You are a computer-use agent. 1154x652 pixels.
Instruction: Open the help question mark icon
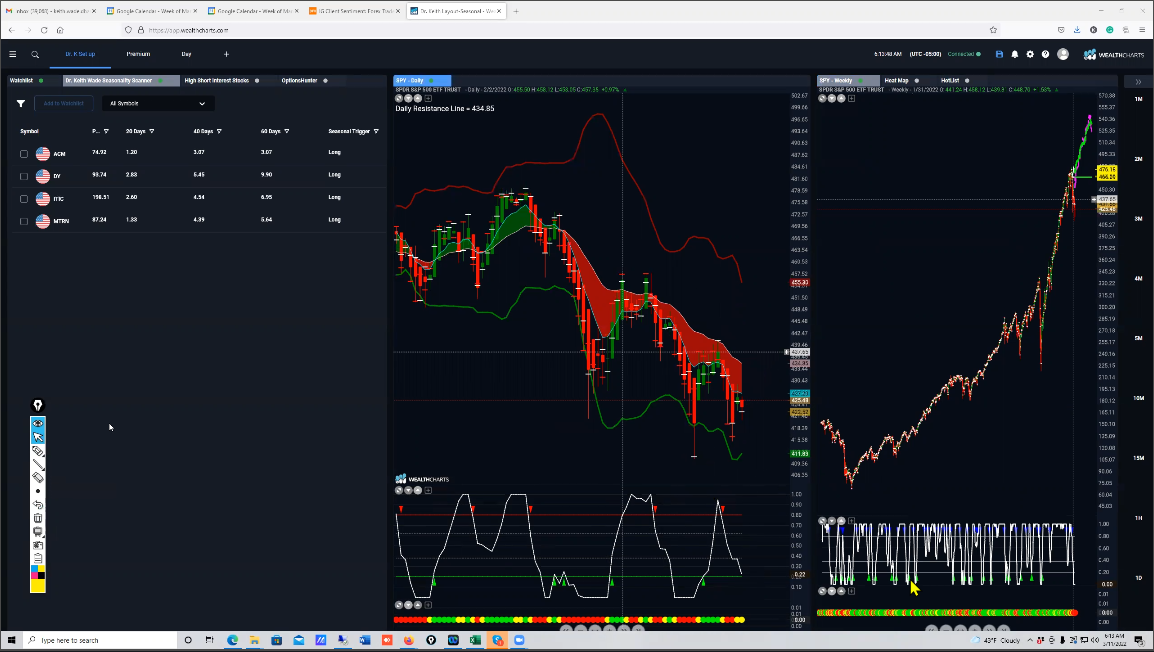pyautogui.click(x=1045, y=54)
